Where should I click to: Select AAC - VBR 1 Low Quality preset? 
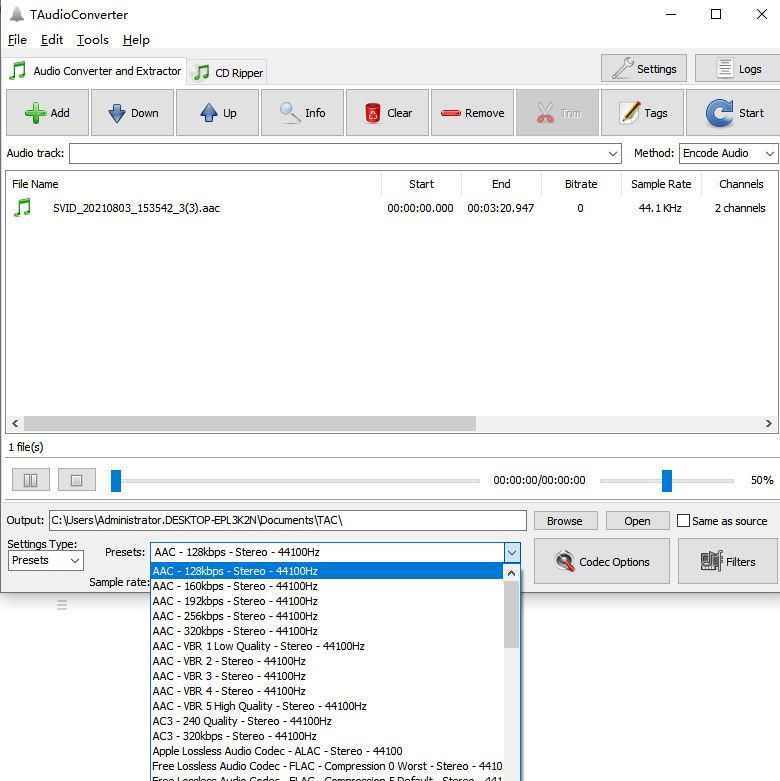pyautogui.click(x=327, y=646)
